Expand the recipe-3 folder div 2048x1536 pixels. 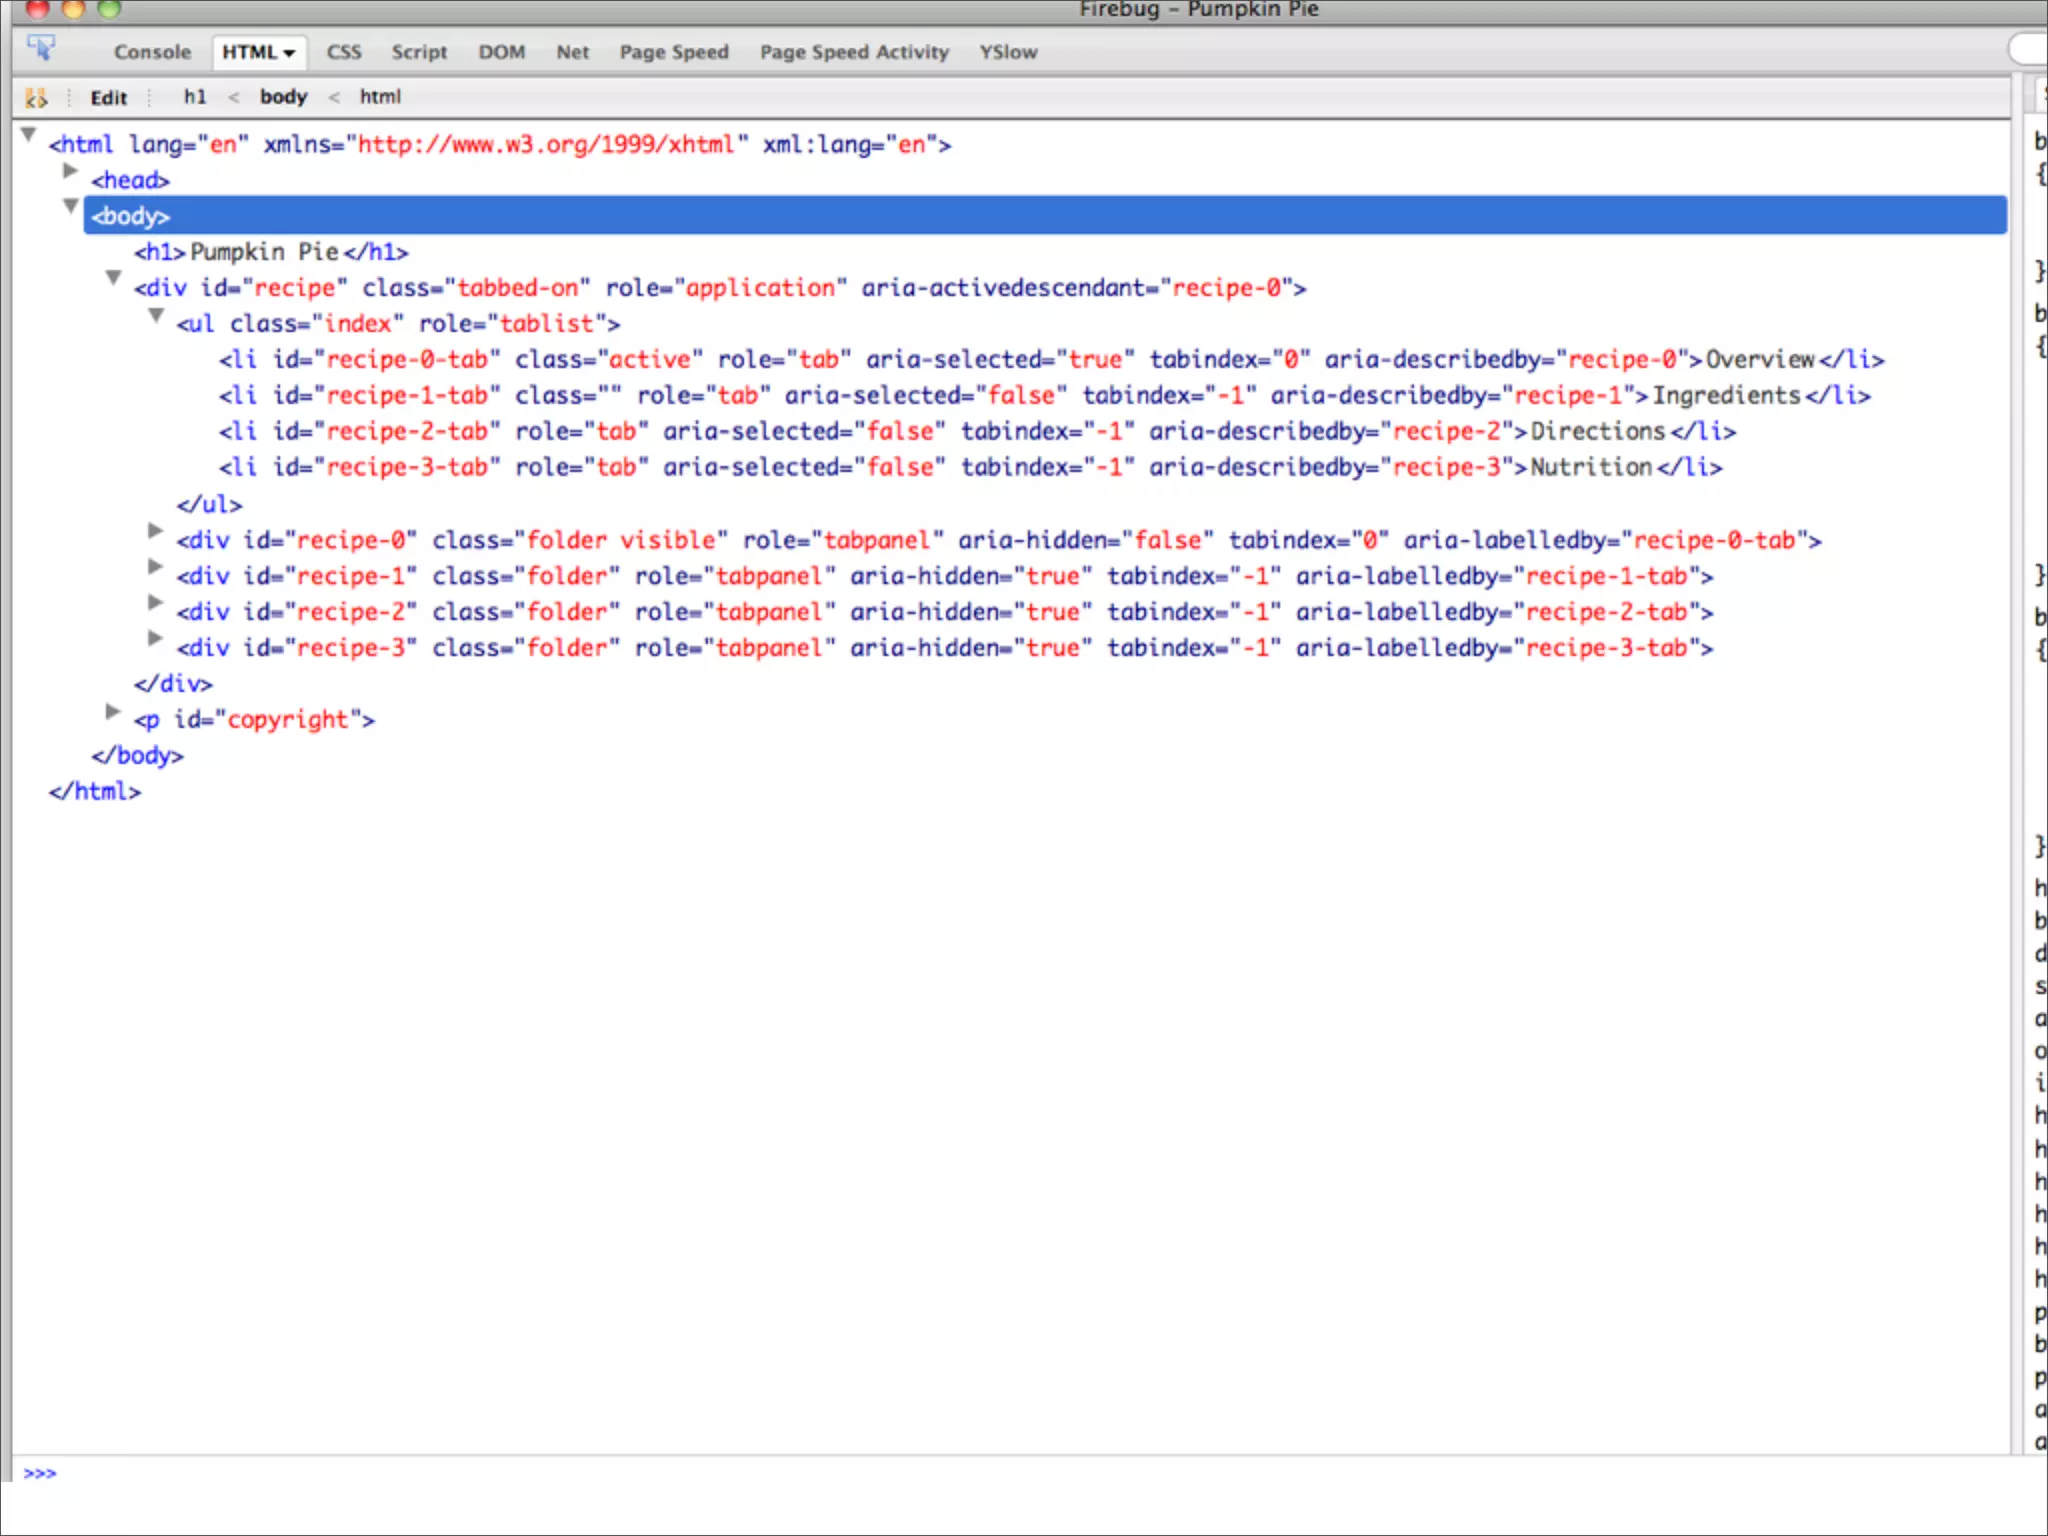155,638
